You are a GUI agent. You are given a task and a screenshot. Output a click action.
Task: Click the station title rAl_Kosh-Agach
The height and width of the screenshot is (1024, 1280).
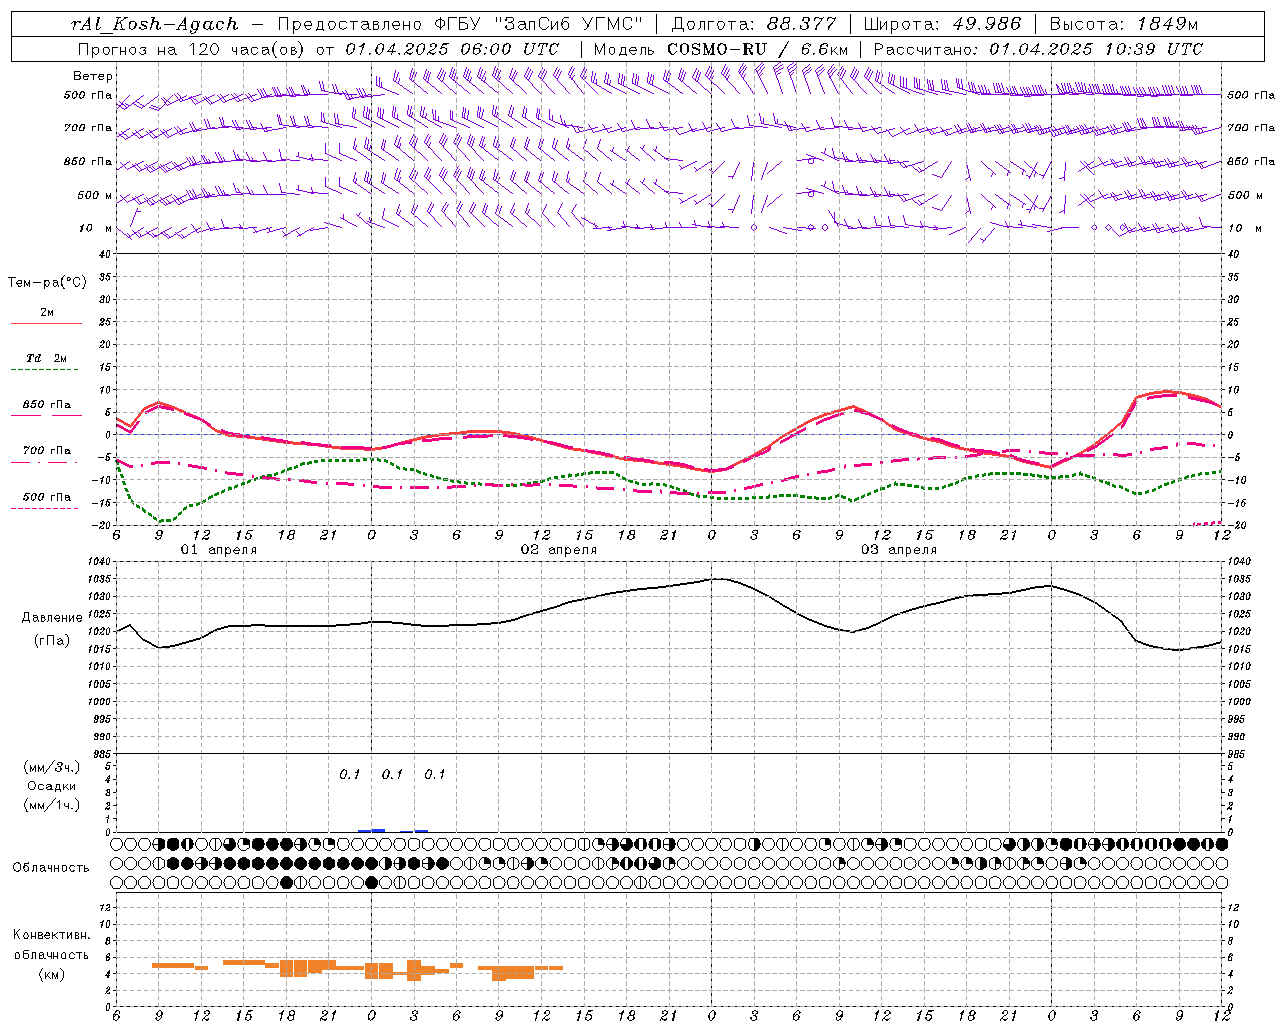pyautogui.click(x=155, y=24)
